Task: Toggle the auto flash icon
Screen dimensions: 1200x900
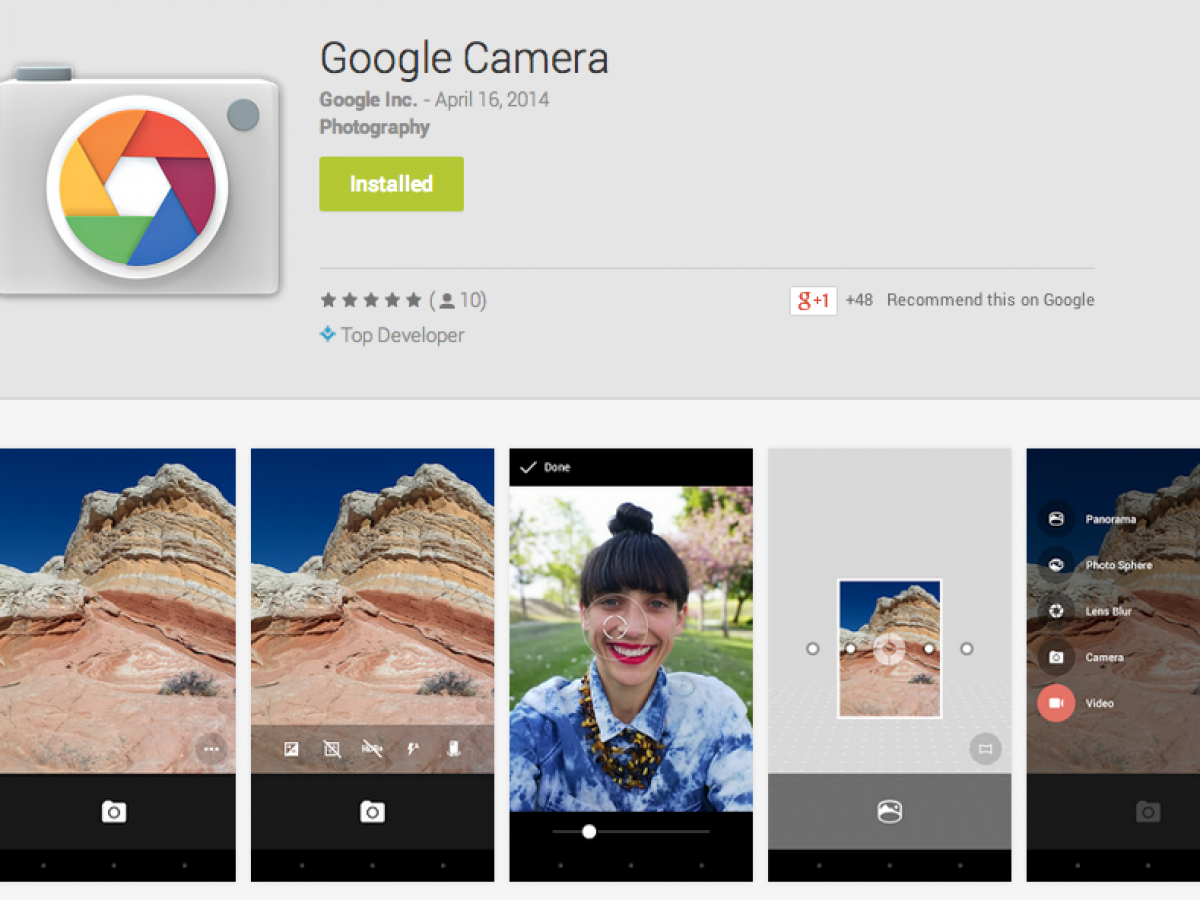Action: [x=413, y=749]
